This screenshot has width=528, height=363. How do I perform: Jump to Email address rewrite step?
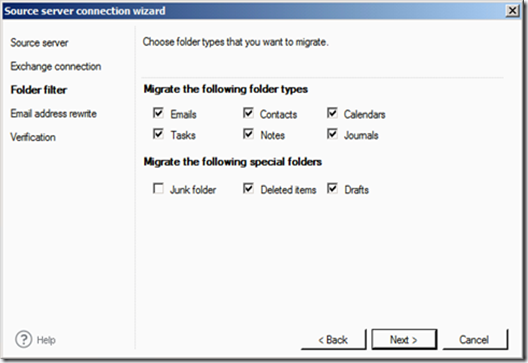(54, 113)
